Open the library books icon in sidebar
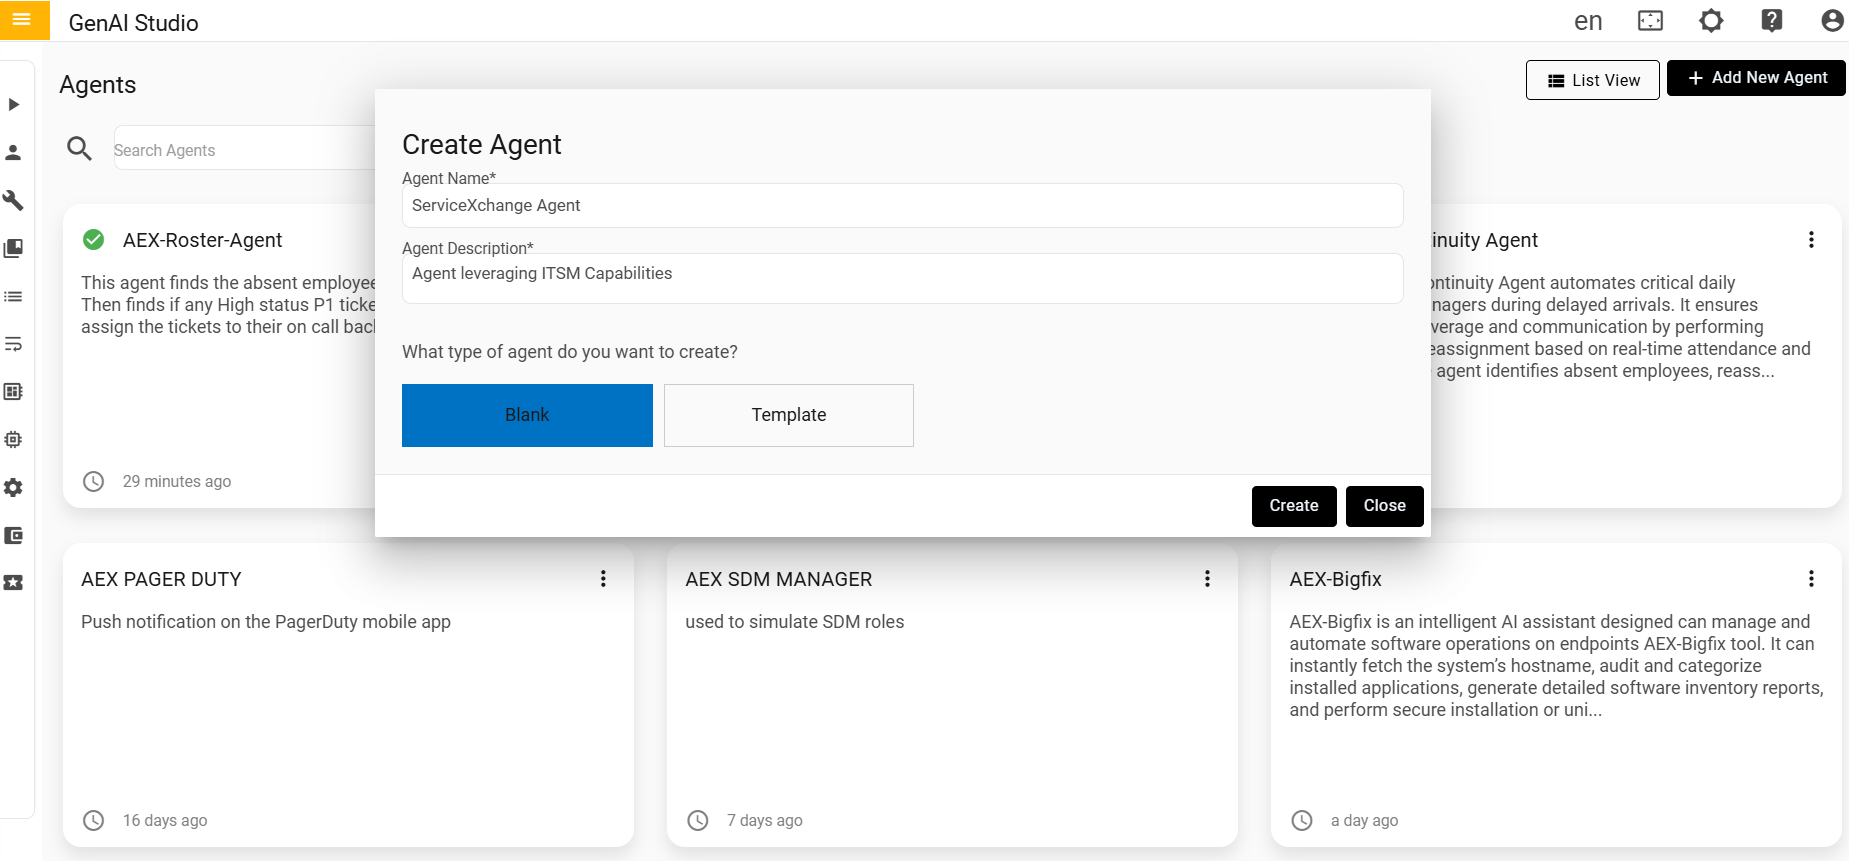Image resolution: width=1849 pixels, height=861 pixels. pos(13,248)
